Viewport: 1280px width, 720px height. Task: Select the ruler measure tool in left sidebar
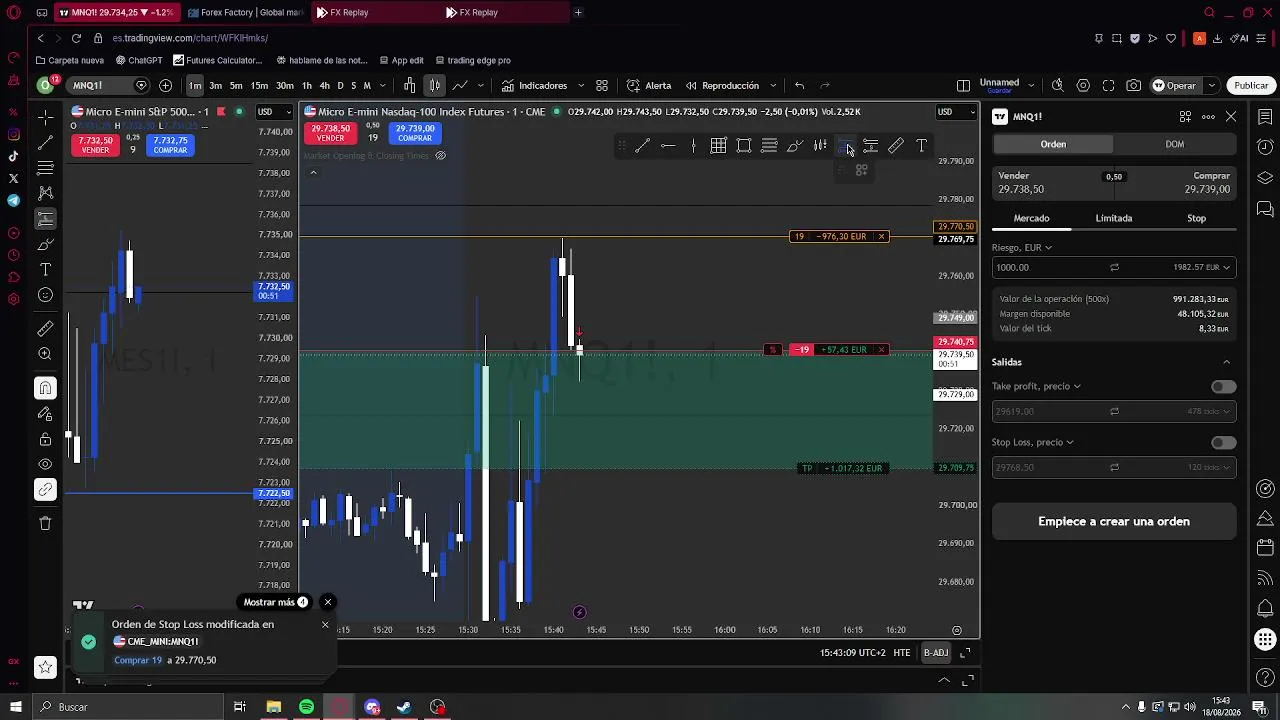45,329
